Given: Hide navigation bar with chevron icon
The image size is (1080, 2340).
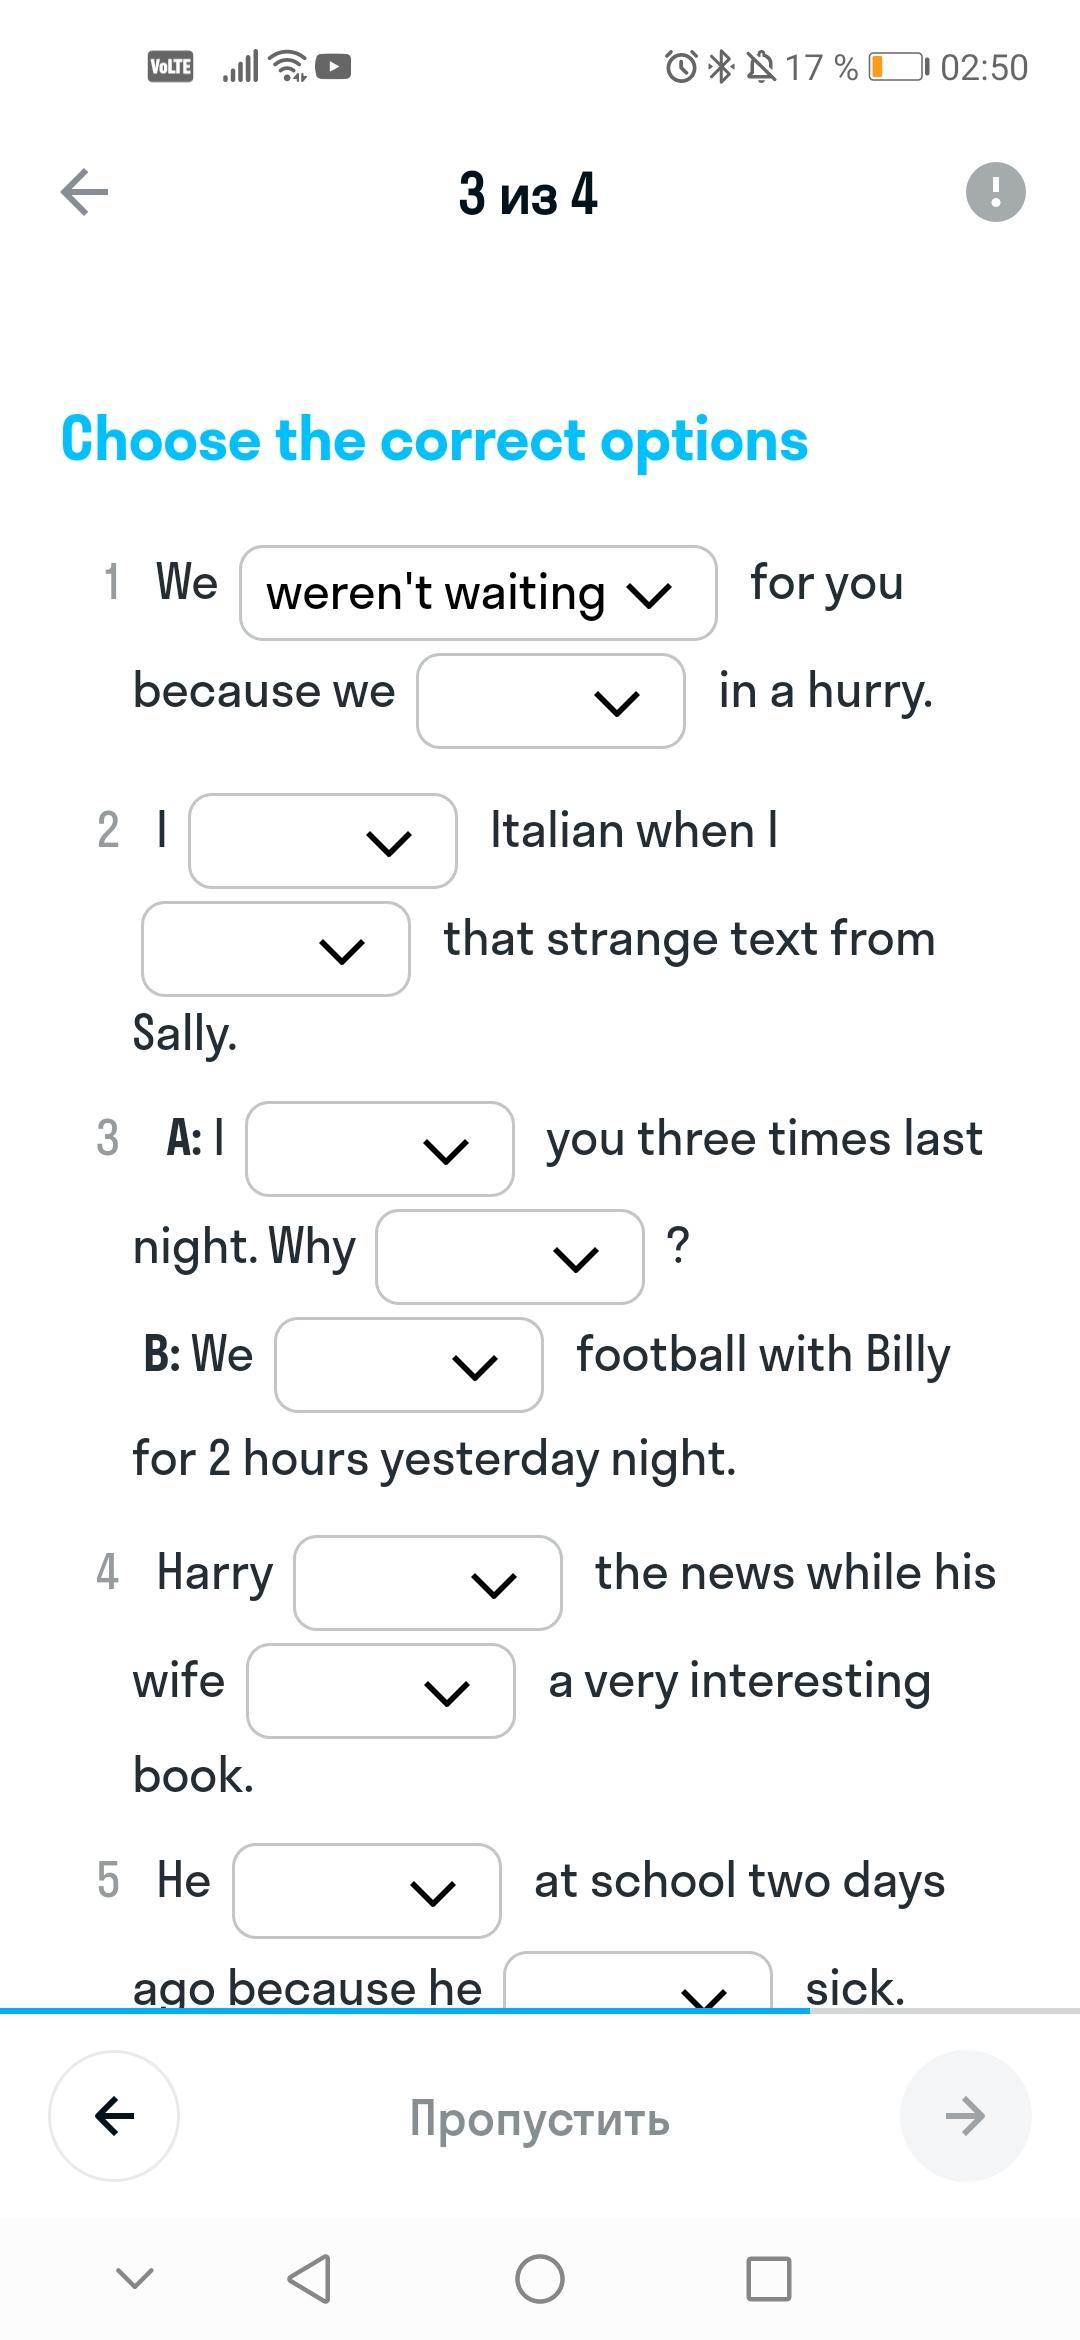Looking at the screenshot, I should pos(135,2279).
